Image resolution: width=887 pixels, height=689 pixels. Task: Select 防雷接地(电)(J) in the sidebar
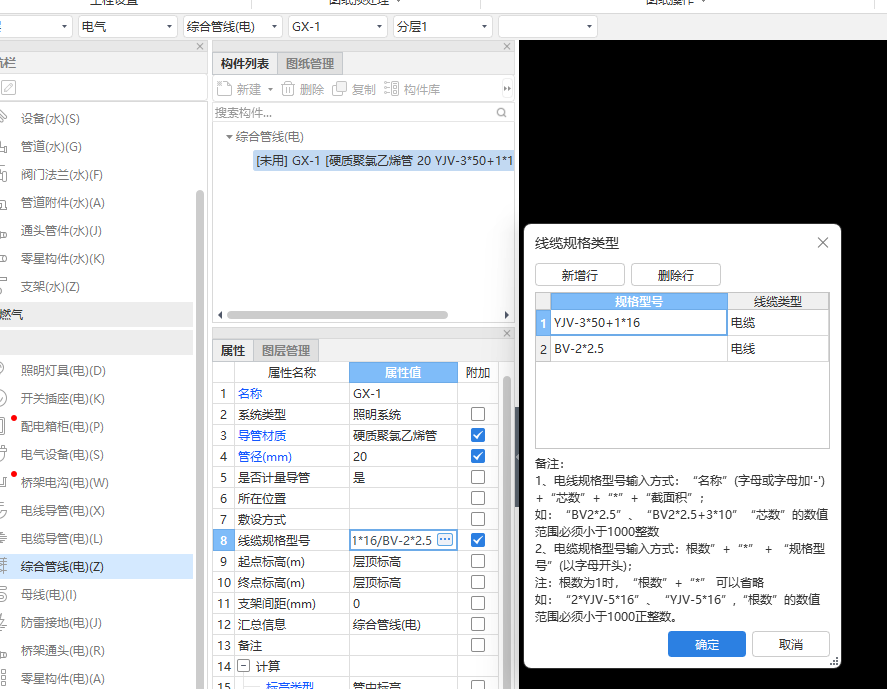(x=61, y=623)
